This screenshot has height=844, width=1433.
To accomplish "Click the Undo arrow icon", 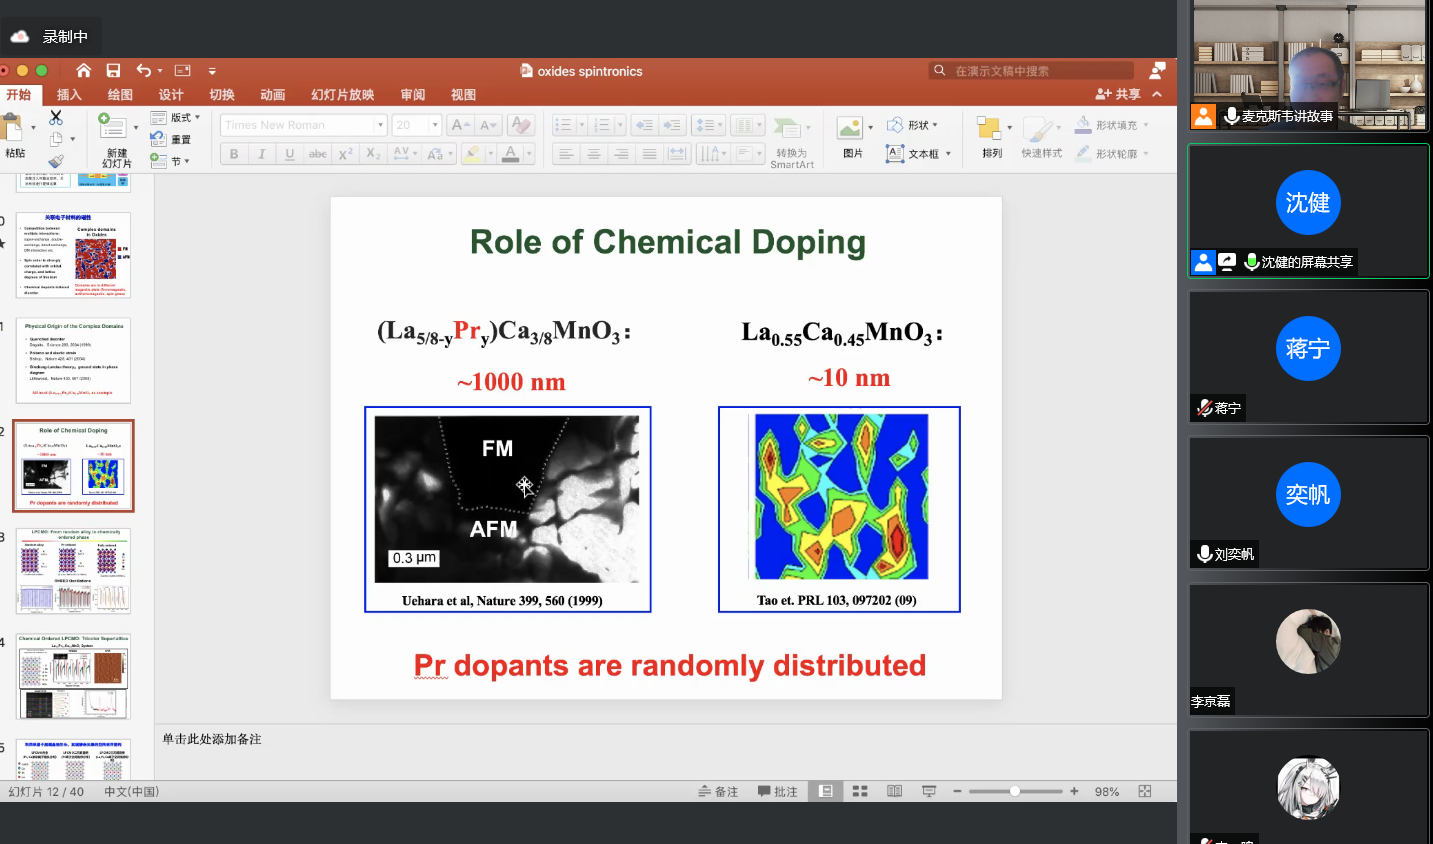I will coord(144,70).
